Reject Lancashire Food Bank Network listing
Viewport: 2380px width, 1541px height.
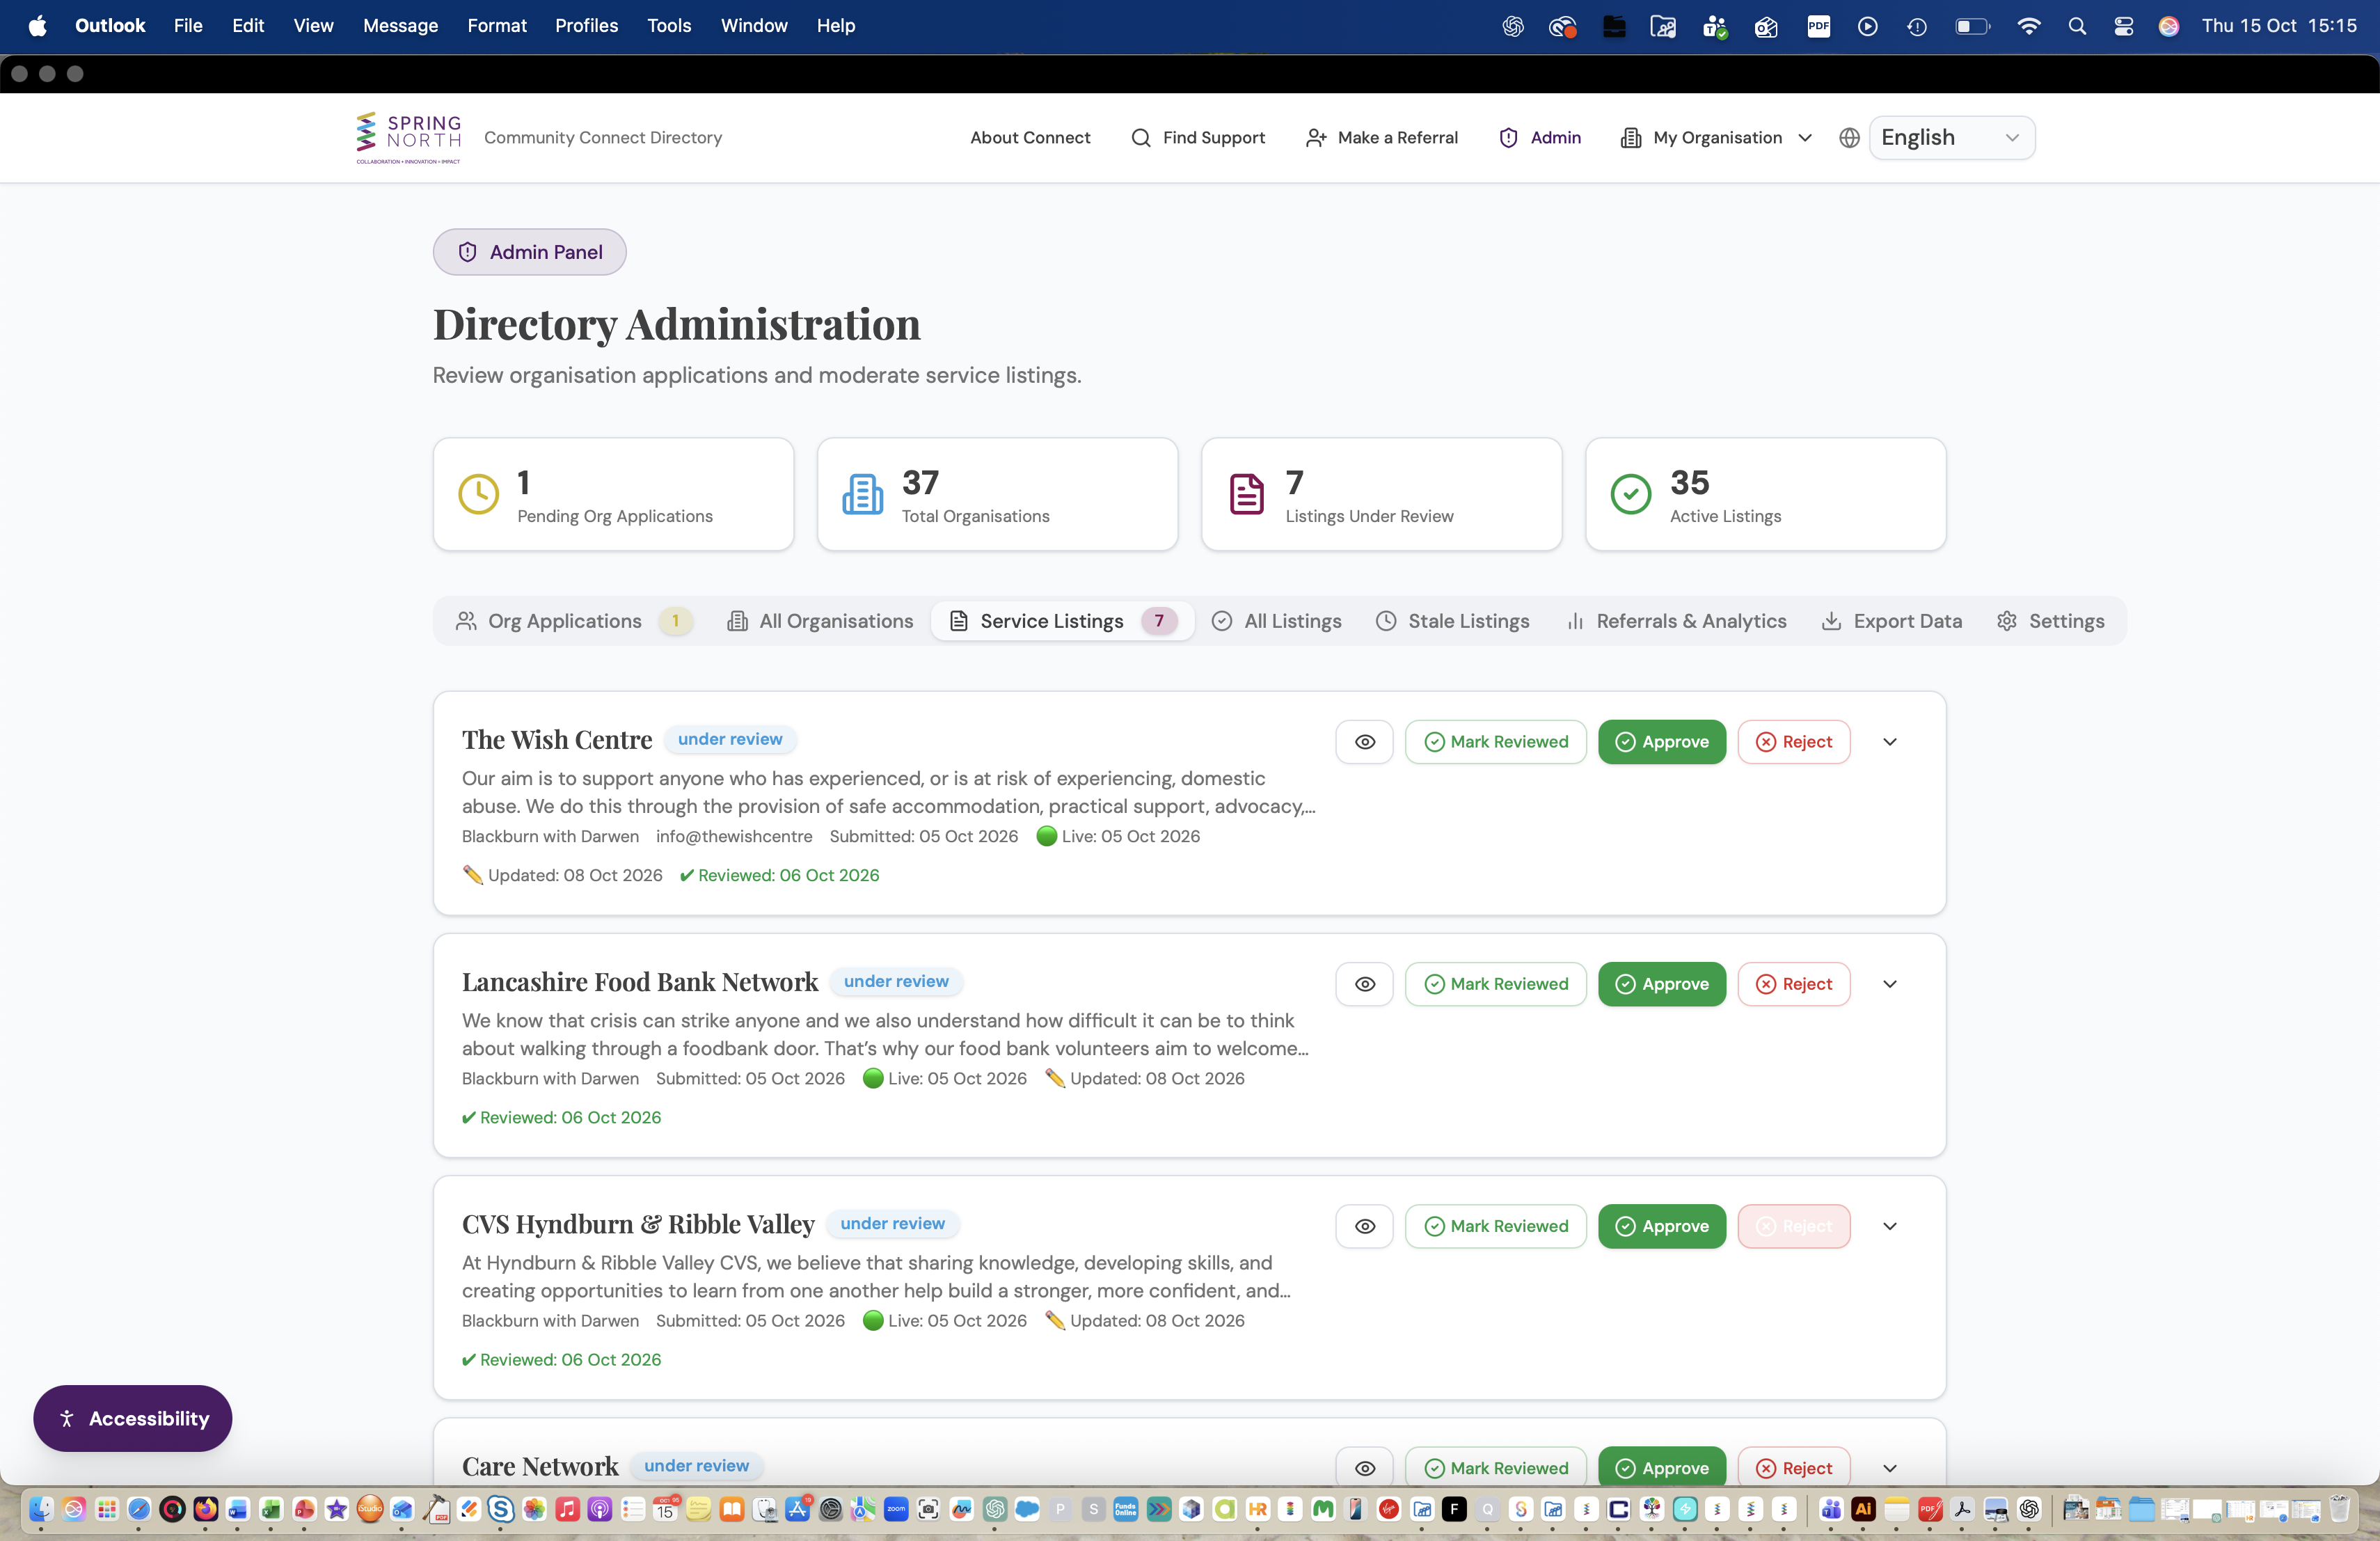click(1793, 984)
